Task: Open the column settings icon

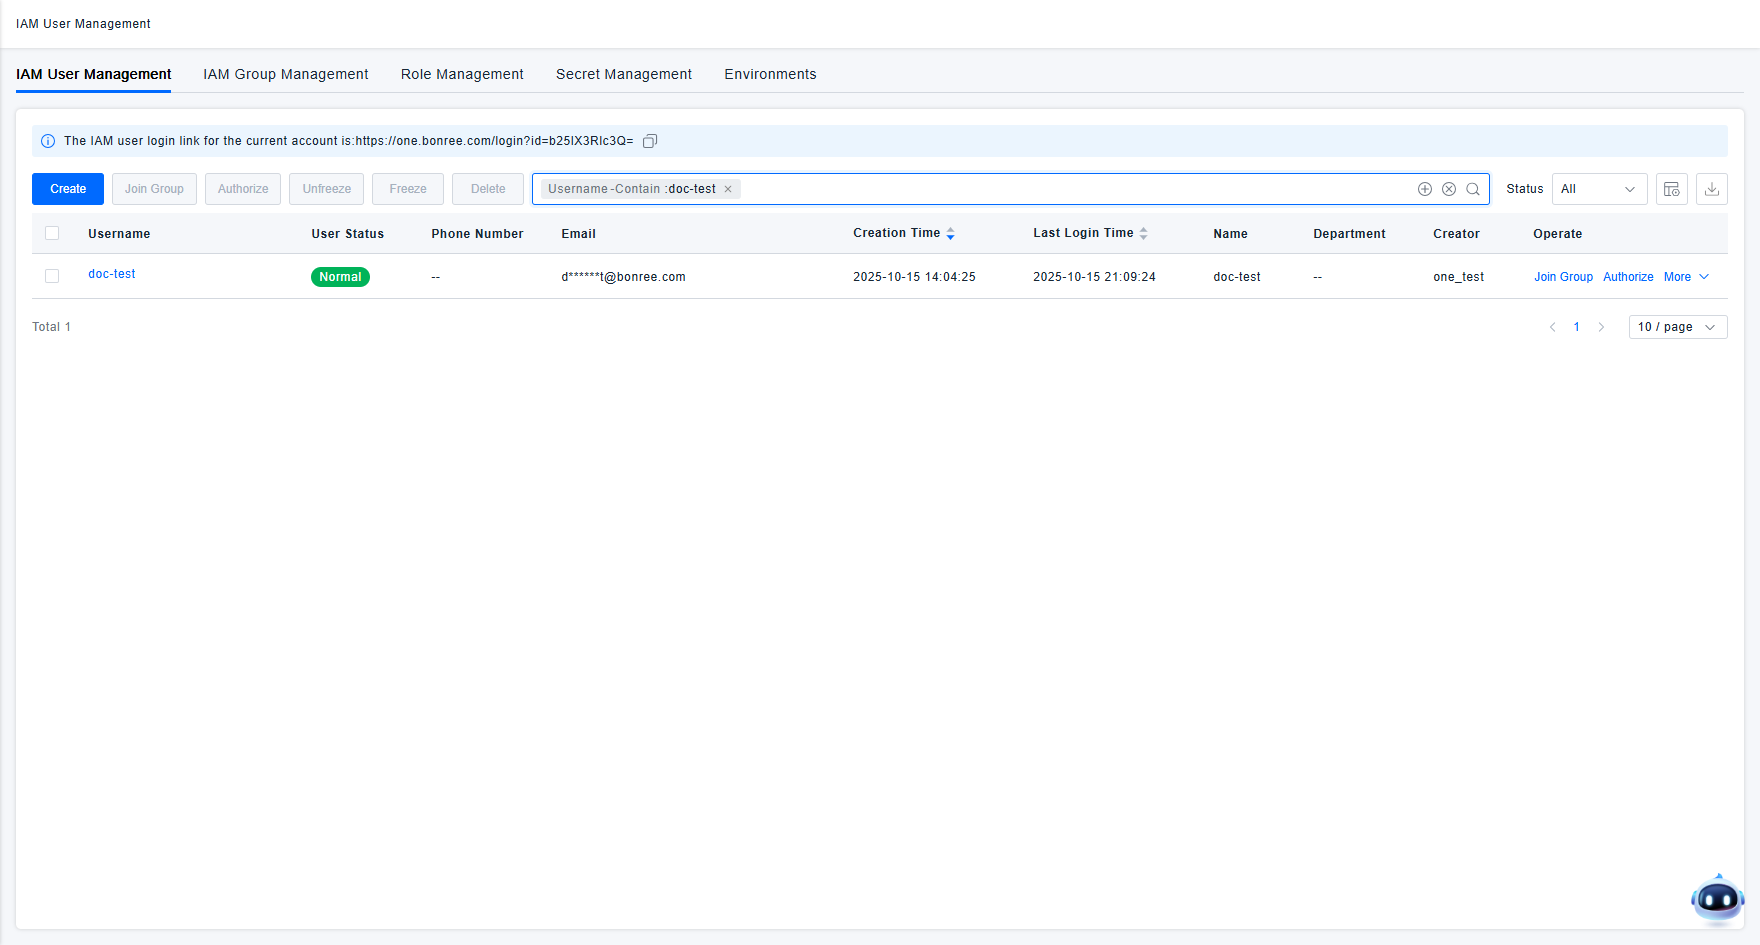Action: click(x=1672, y=189)
